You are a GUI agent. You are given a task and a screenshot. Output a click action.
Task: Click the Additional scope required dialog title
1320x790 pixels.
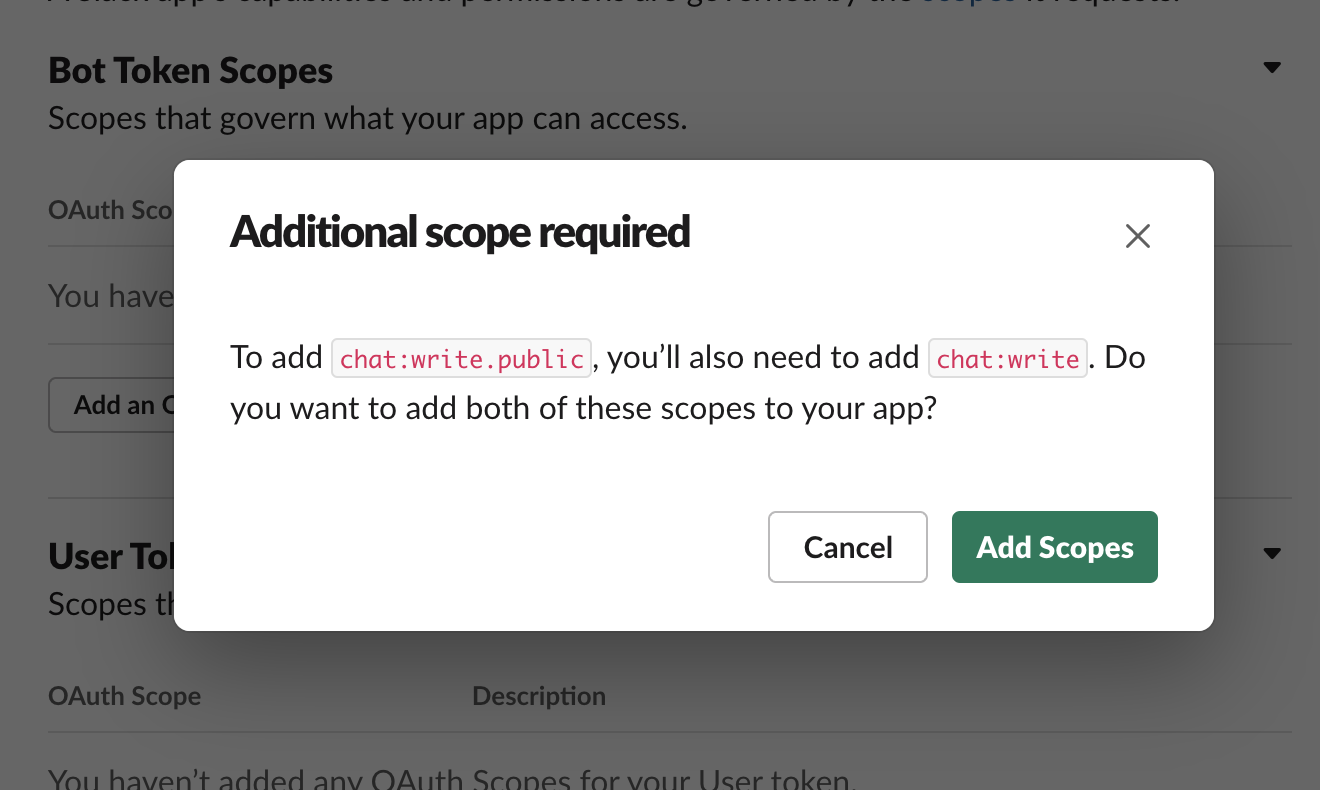(460, 233)
